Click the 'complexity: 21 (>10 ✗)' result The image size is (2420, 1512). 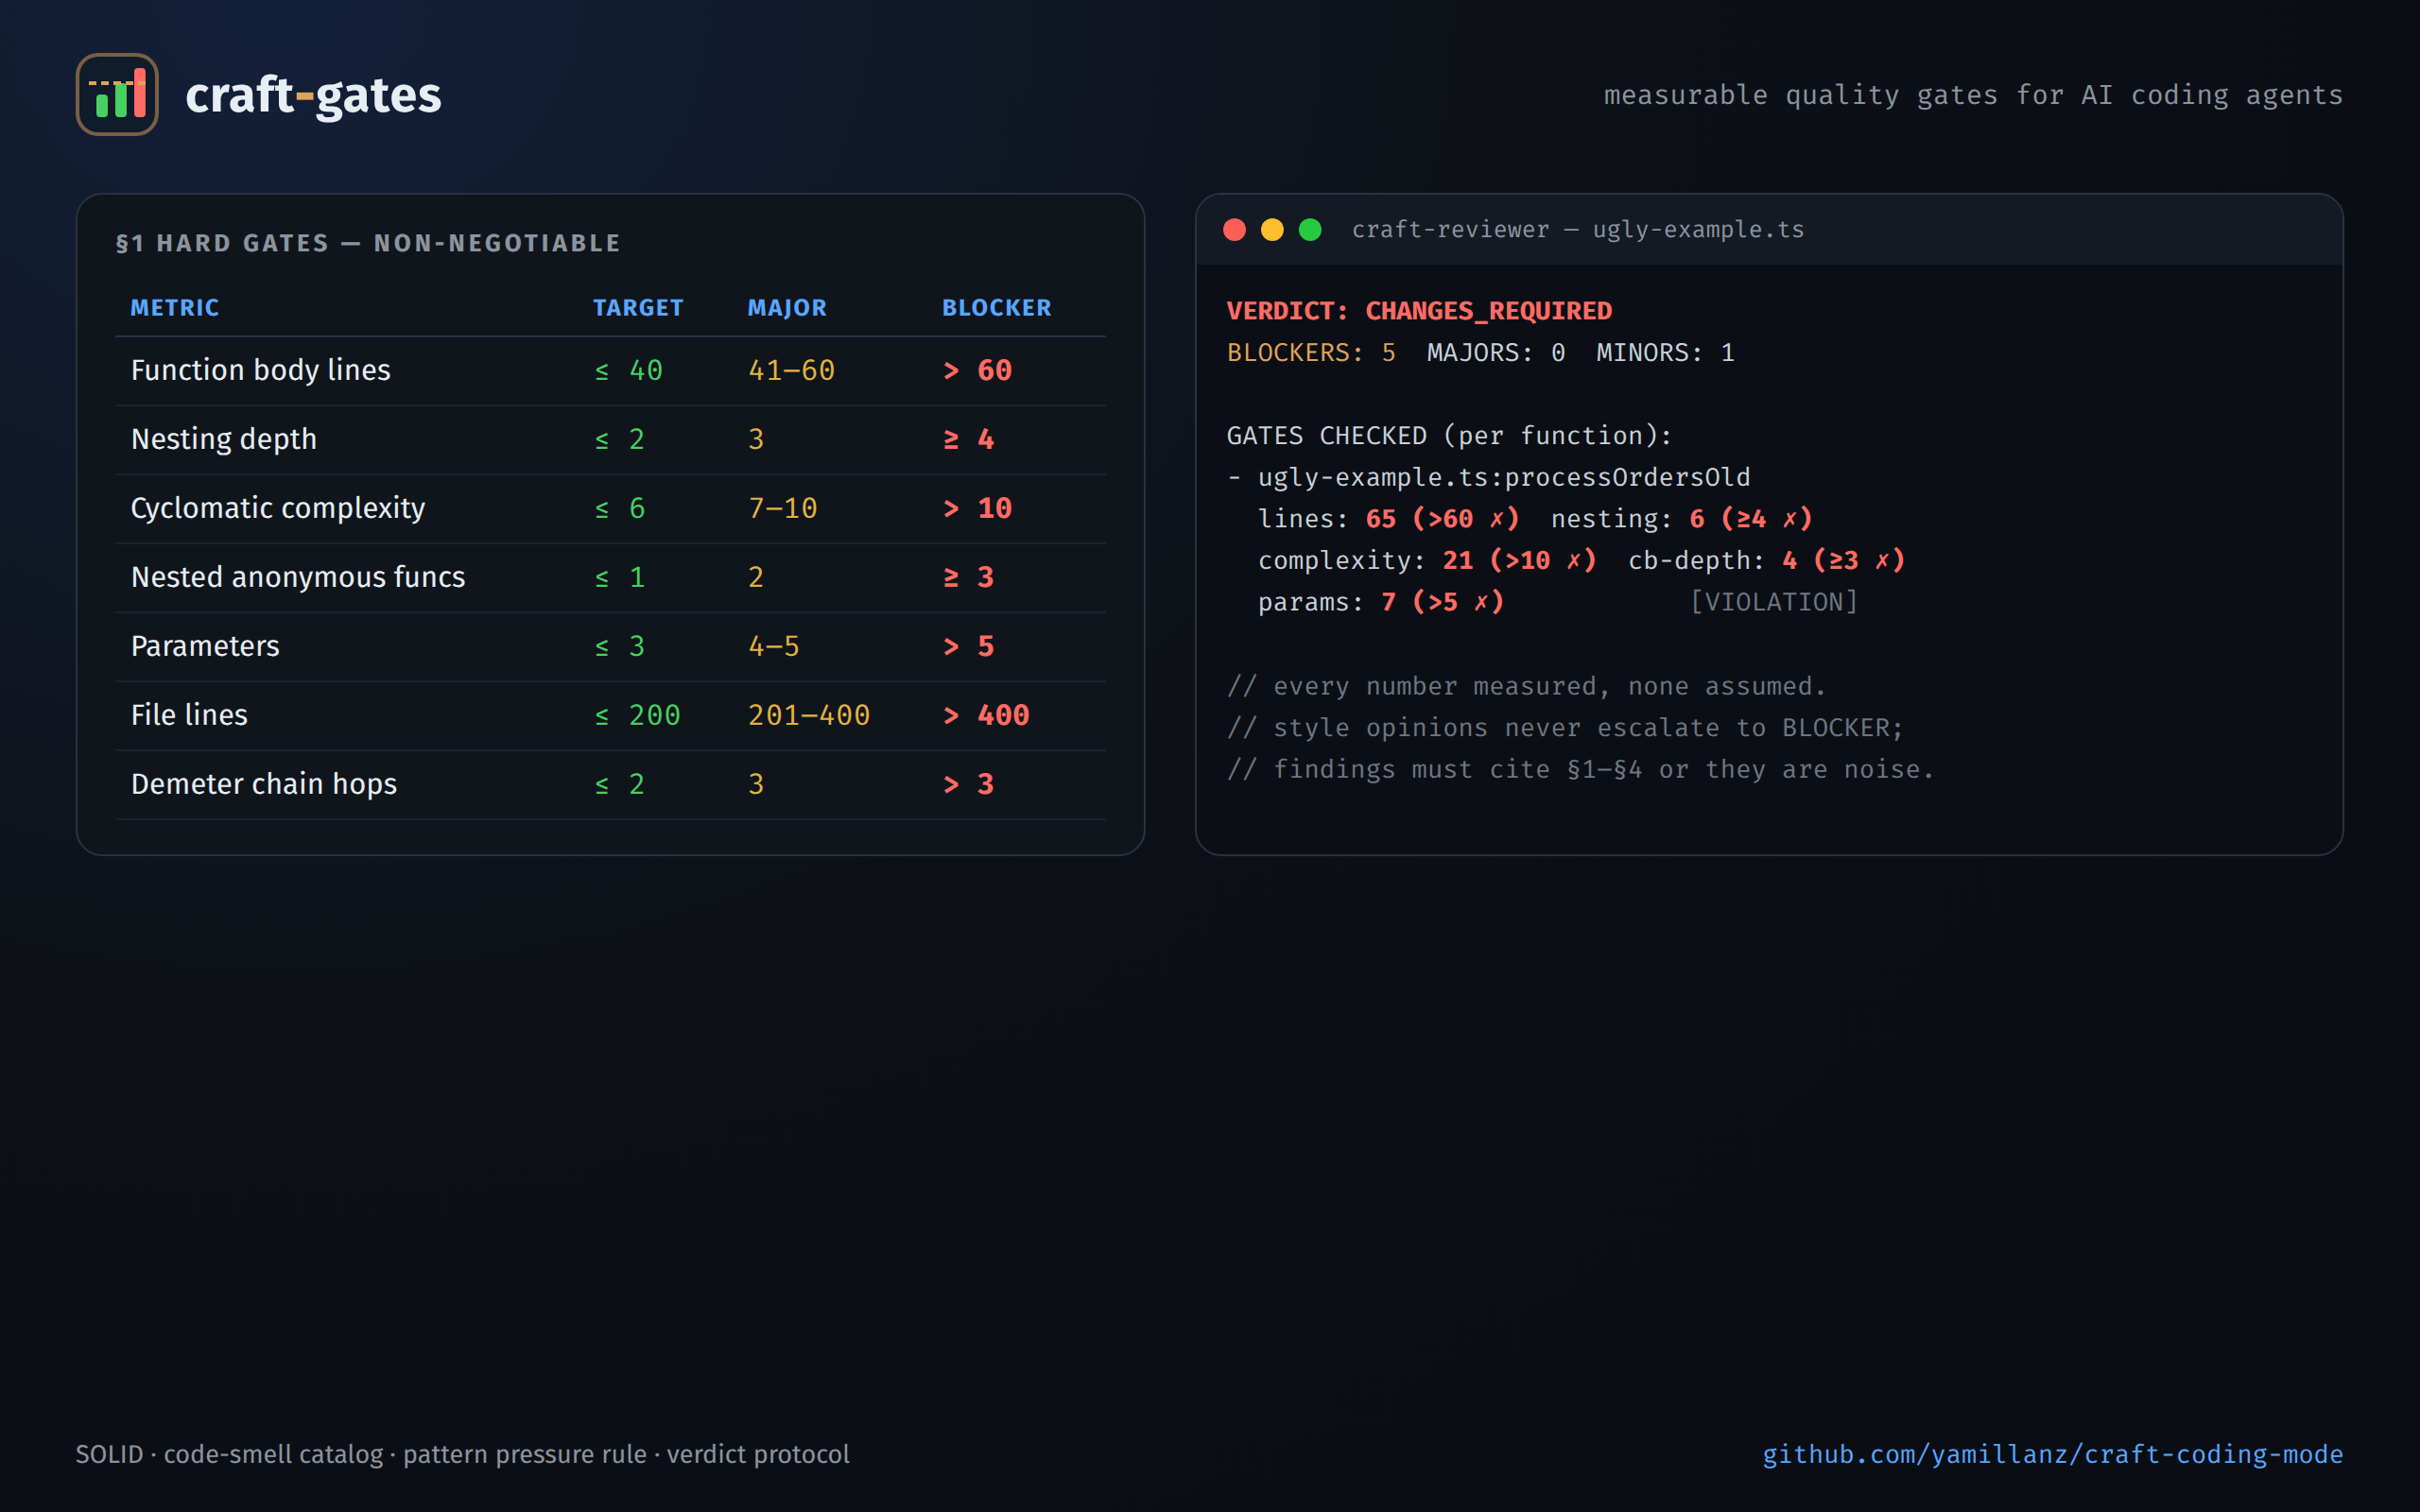coord(1427,561)
